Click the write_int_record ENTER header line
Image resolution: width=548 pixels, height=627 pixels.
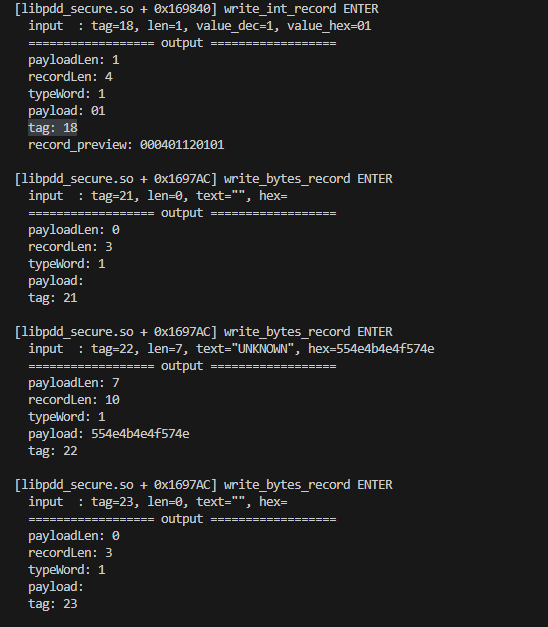pos(196,9)
